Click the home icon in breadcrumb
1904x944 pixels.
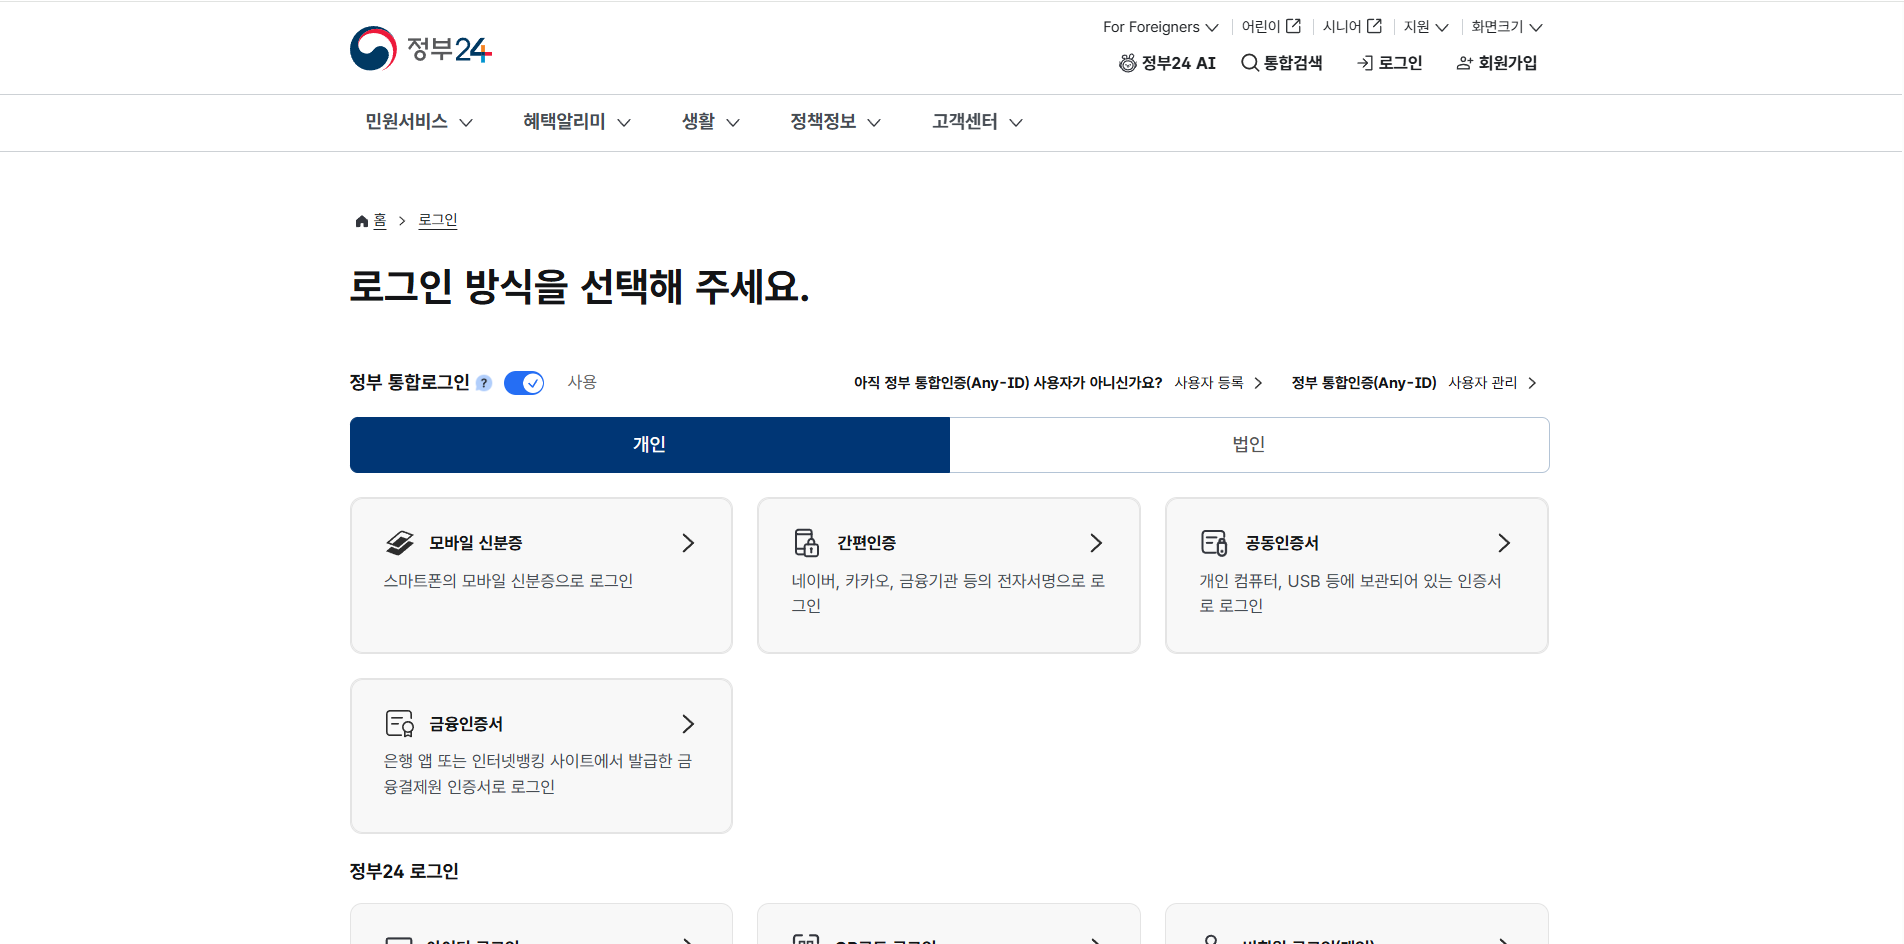[362, 221]
